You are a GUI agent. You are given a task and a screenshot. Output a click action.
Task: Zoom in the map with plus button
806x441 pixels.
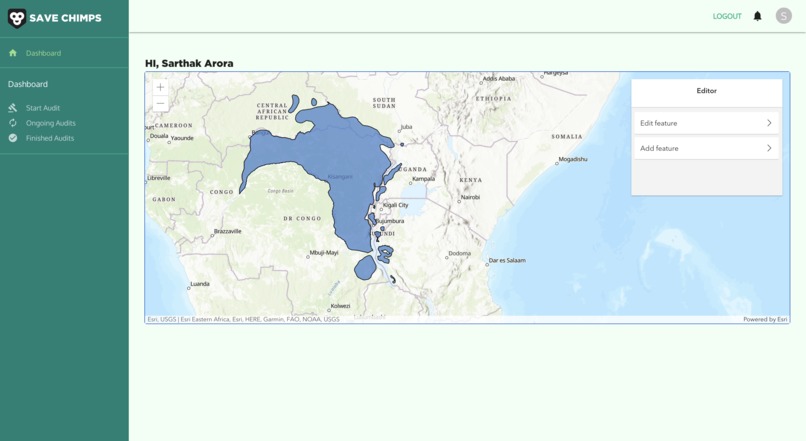point(160,87)
